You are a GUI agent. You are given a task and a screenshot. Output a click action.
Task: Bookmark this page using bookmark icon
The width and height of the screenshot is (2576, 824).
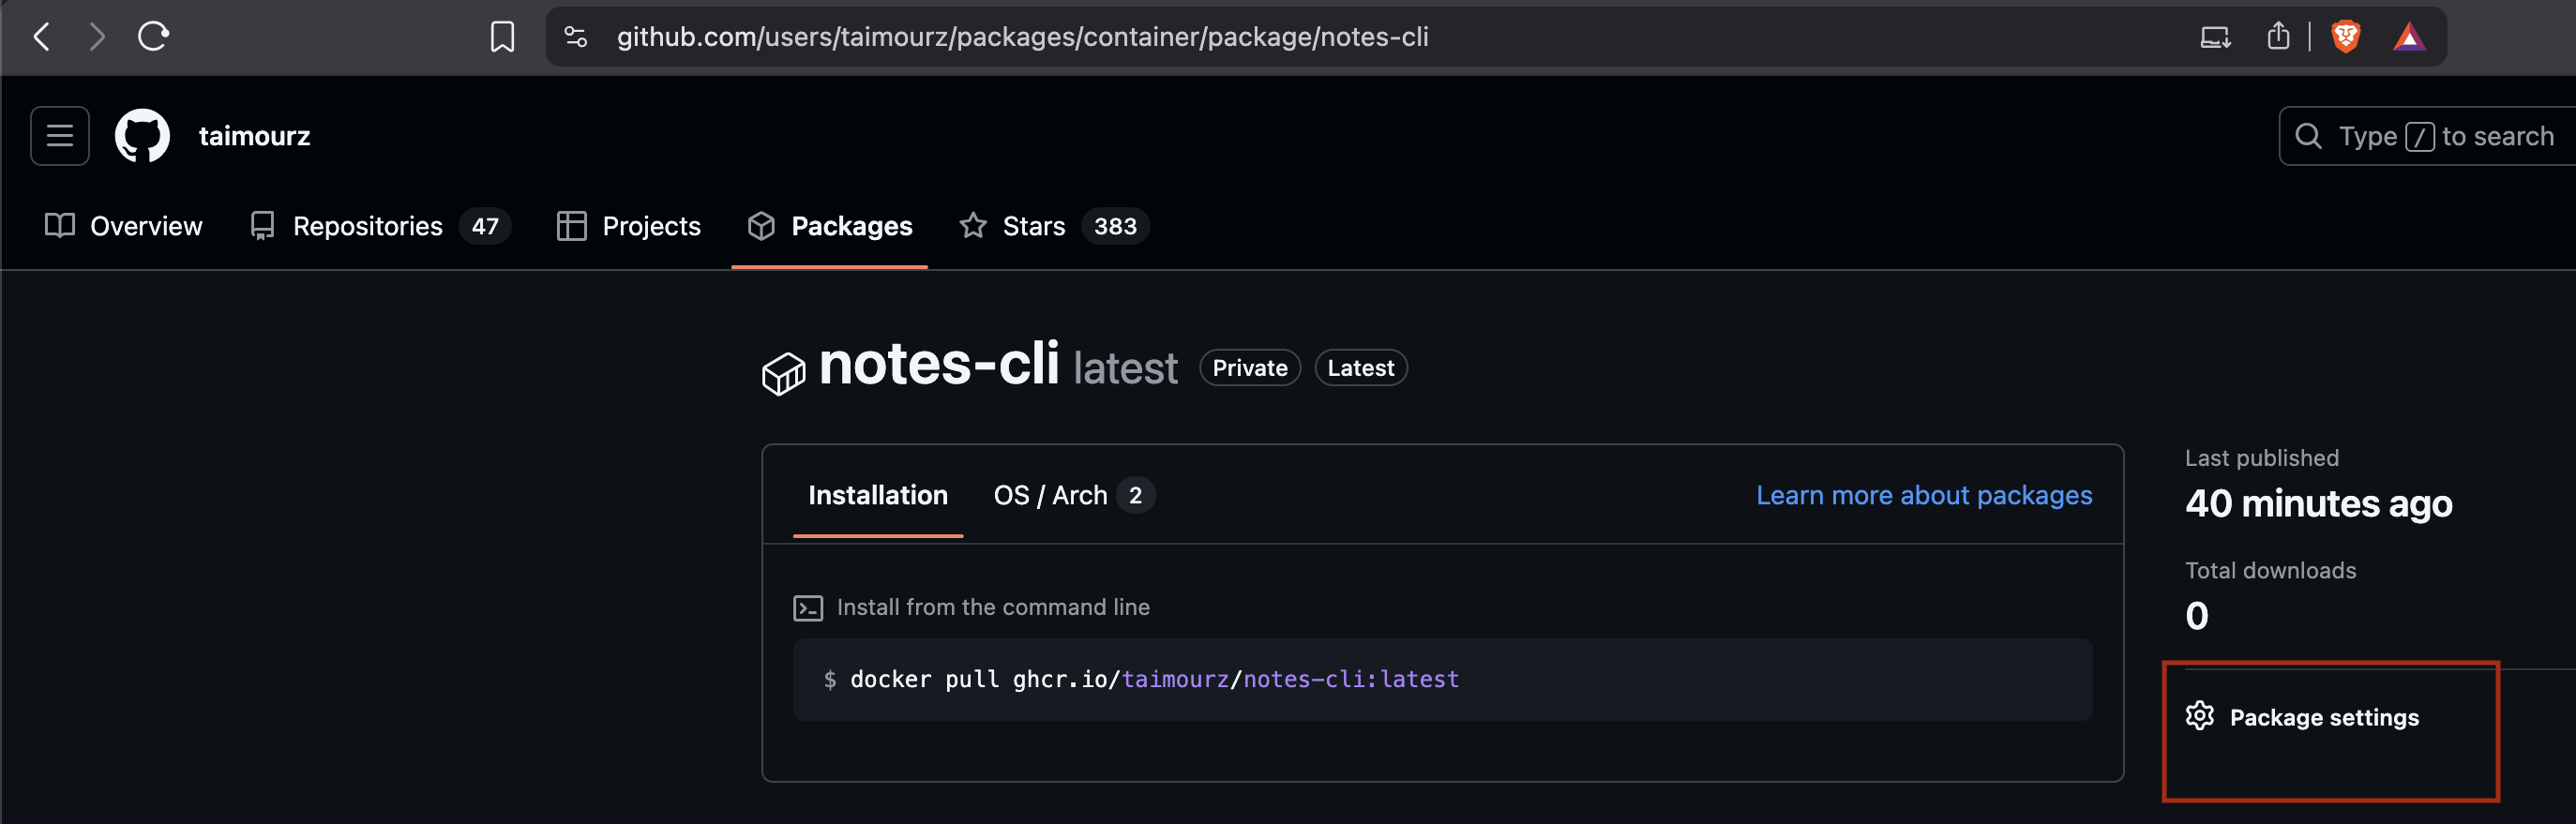click(x=502, y=37)
